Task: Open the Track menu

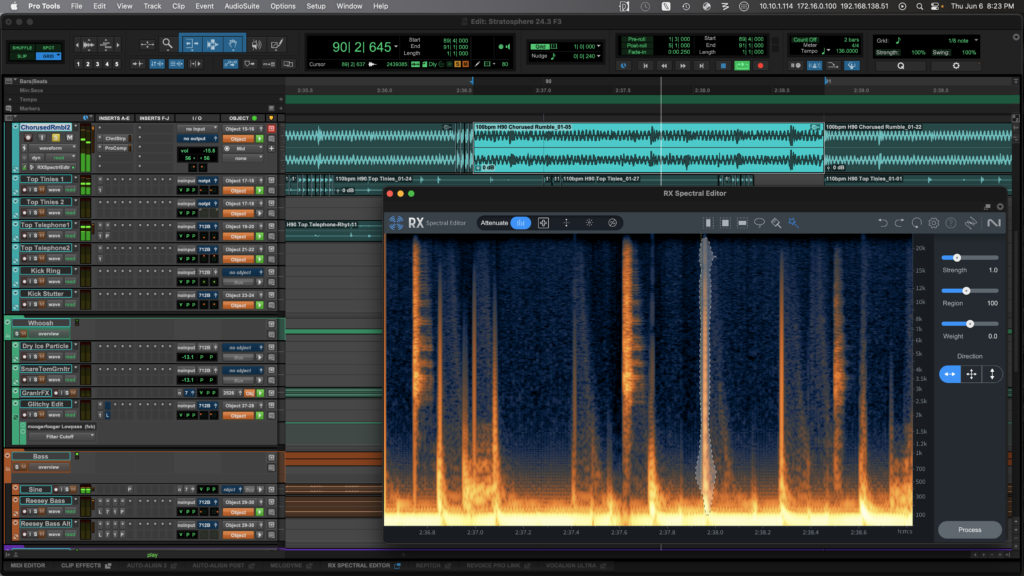Action: pos(152,6)
